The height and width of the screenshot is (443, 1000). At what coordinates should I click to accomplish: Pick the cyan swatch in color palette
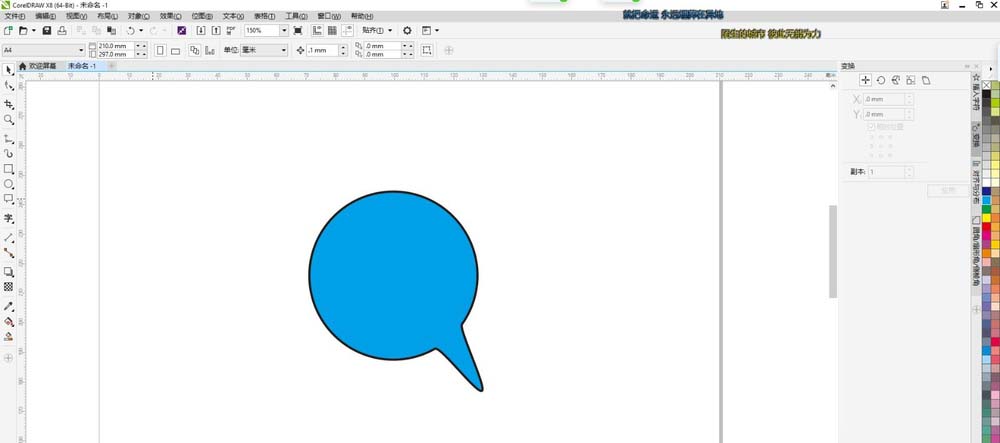click(987, 200)
